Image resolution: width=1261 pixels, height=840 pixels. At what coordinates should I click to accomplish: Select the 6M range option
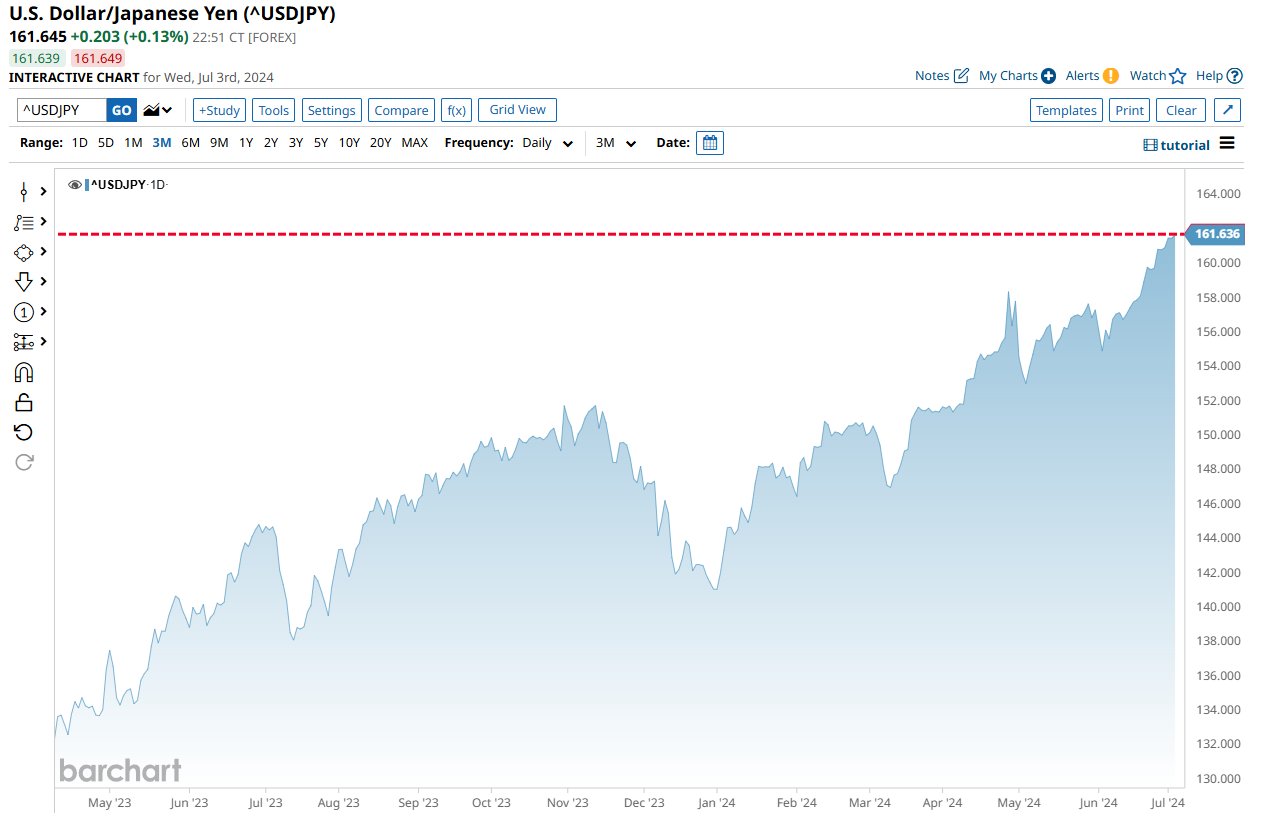tap(190, 143)
